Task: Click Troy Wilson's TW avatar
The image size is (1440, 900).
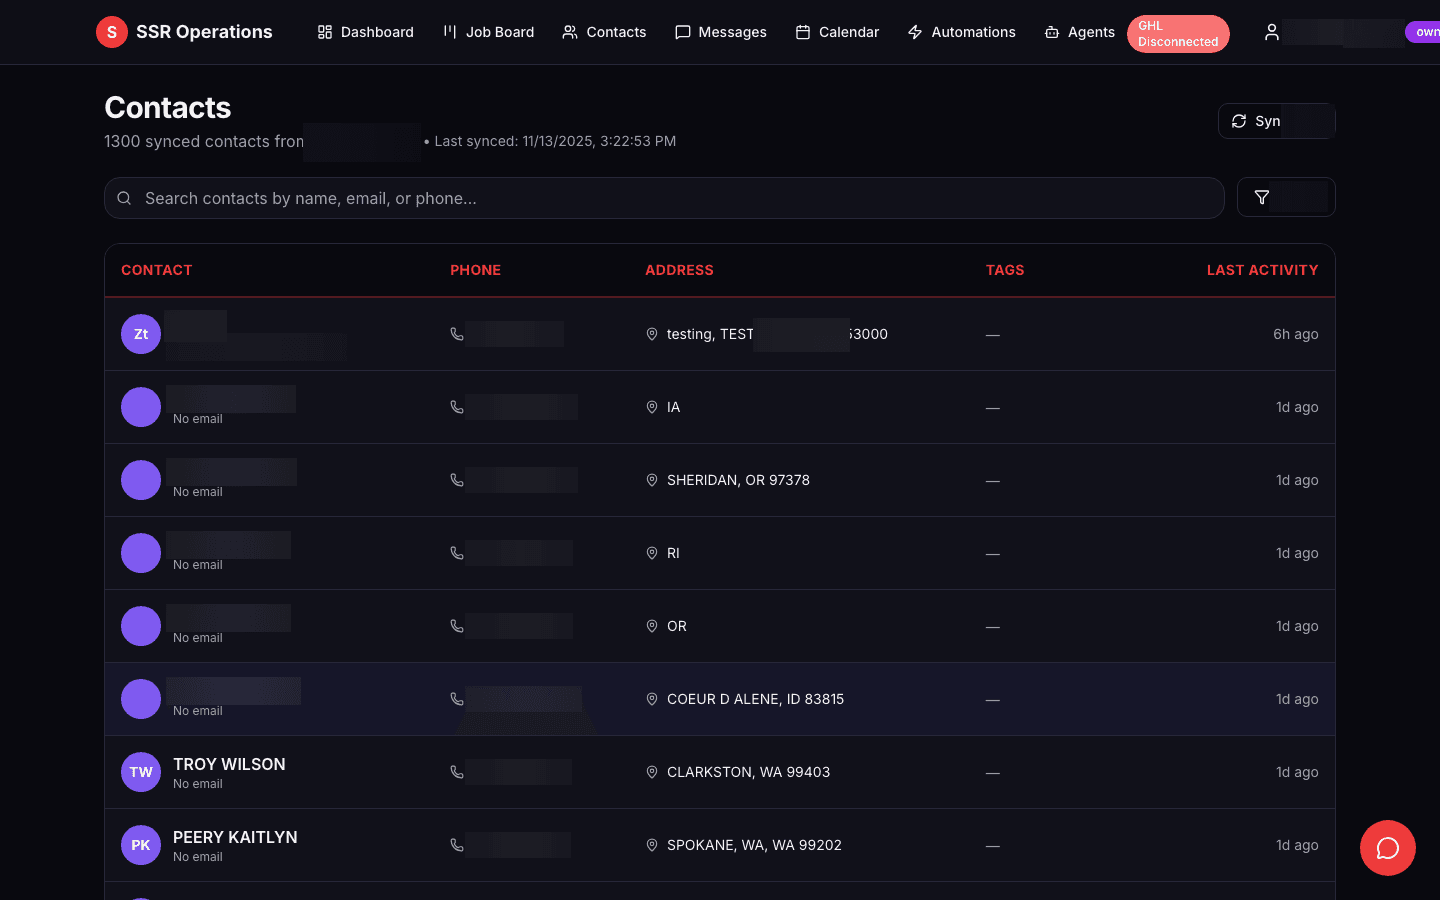Action: [x=140, y=771]
